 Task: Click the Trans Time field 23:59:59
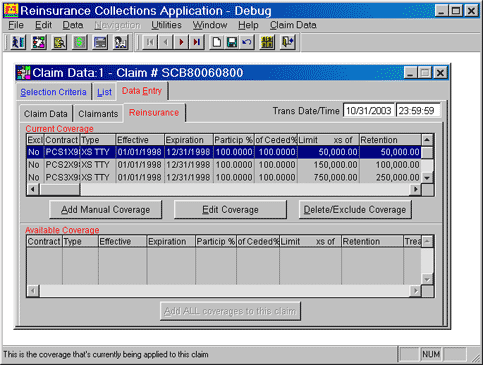(418, 111)
